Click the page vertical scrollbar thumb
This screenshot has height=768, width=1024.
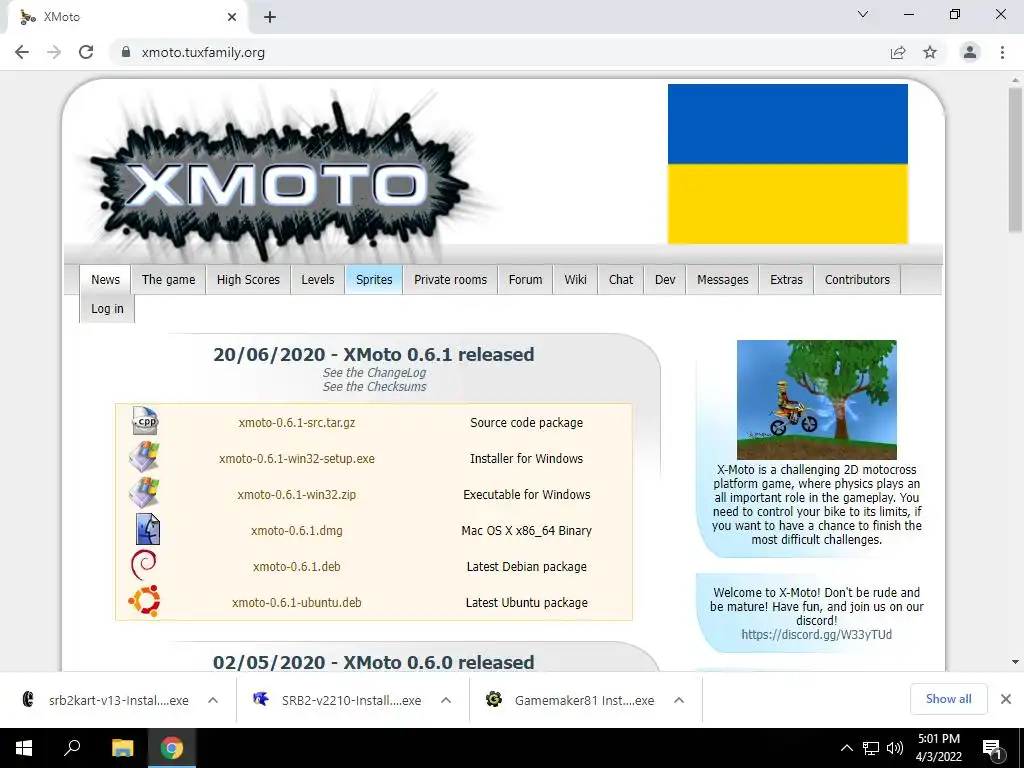coord(1015,160)
